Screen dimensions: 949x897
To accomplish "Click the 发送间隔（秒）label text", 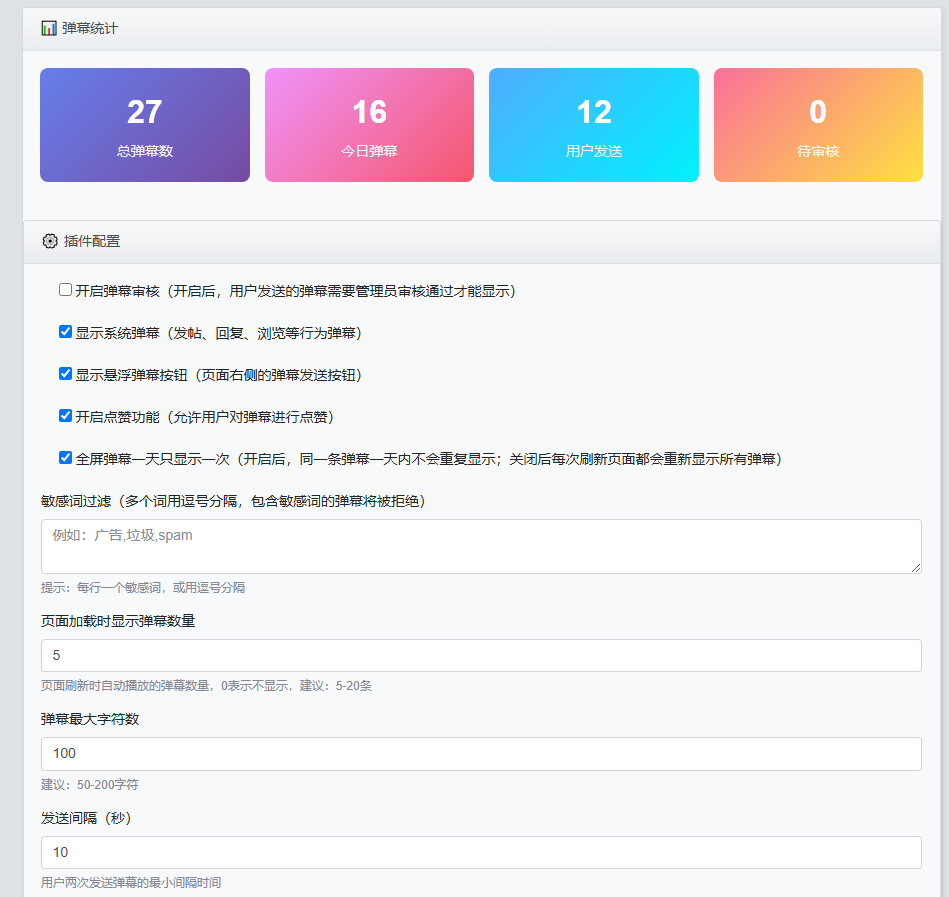I will pyautogui.click(x=86, y=818).
